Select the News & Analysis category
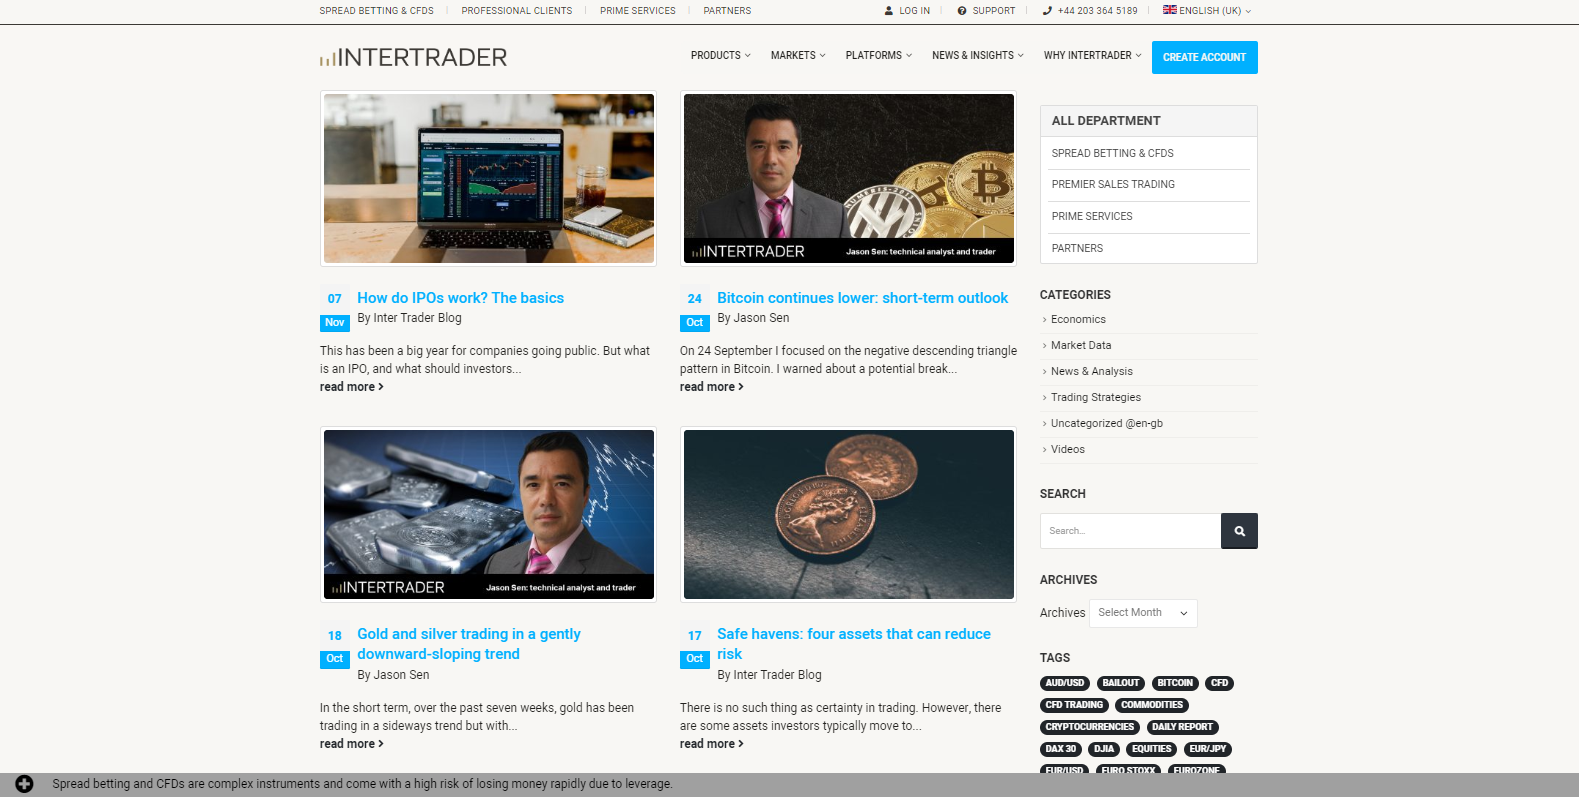Viewport: 1579px width, 797px height. pos(1092,372)
